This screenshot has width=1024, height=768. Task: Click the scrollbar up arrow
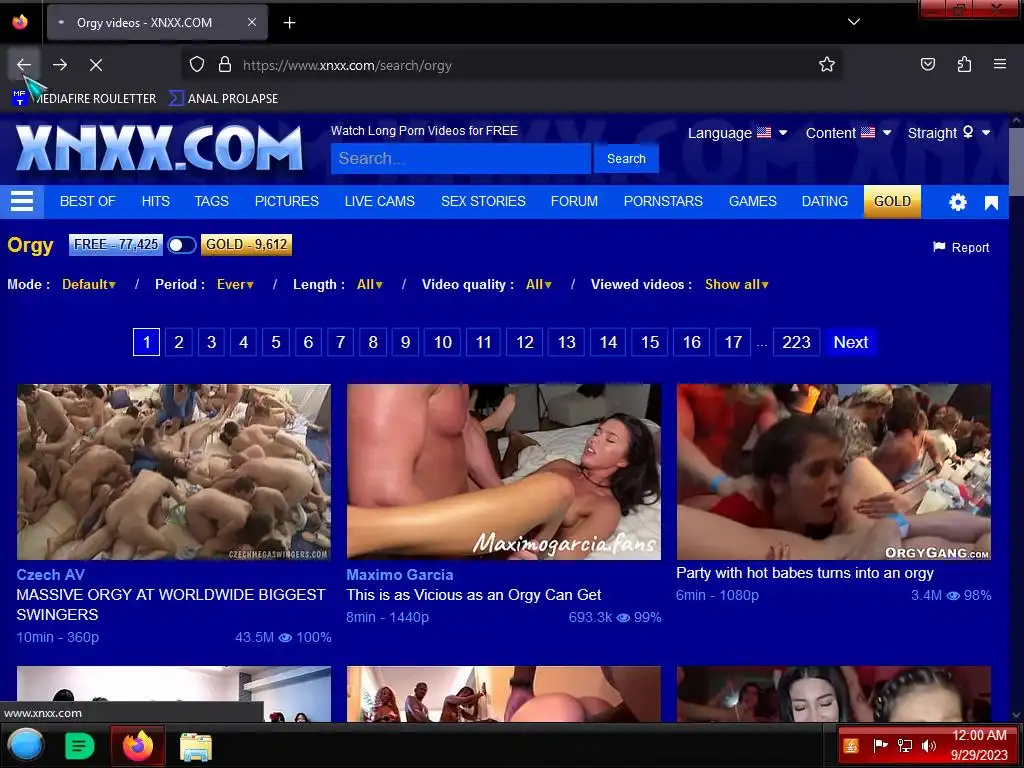1016,120
